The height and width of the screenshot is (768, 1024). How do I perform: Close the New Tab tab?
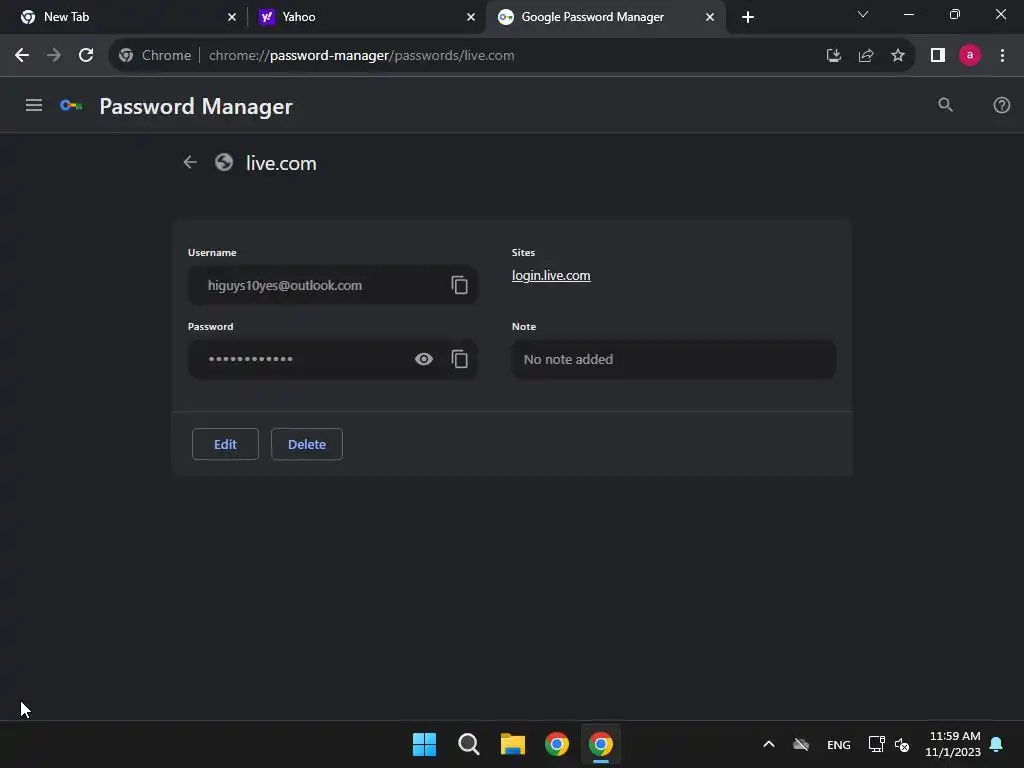click(232, 17)
